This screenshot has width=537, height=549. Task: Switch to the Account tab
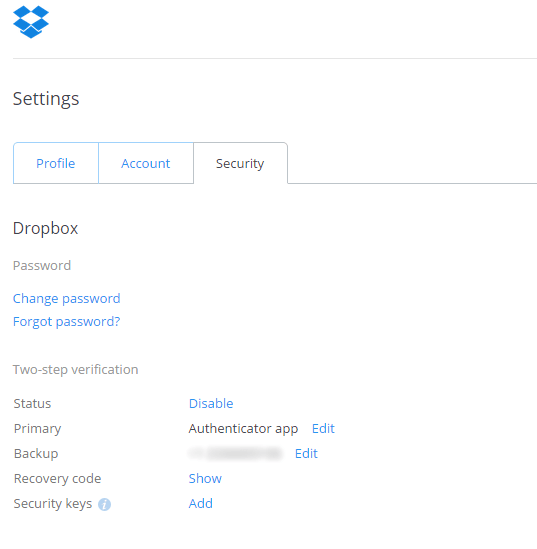[x=146, y=163]
